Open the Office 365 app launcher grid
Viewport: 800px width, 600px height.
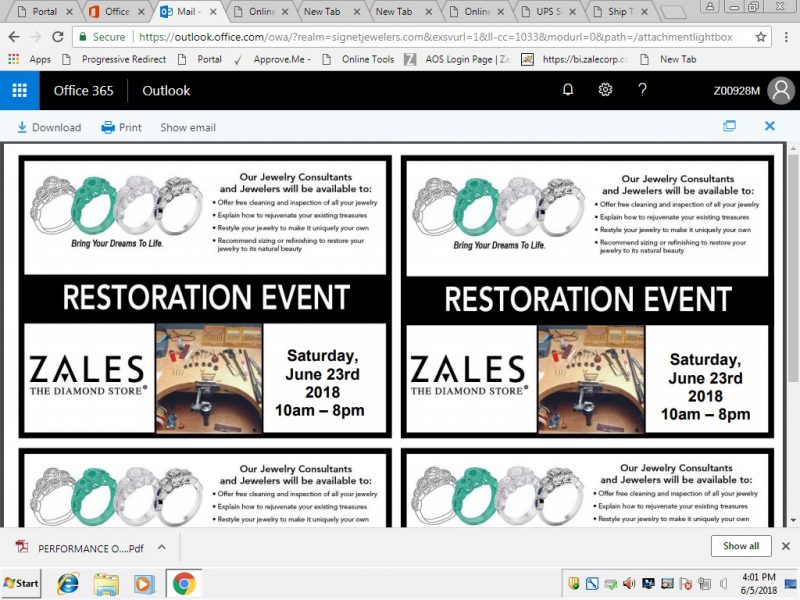(19, 90)
